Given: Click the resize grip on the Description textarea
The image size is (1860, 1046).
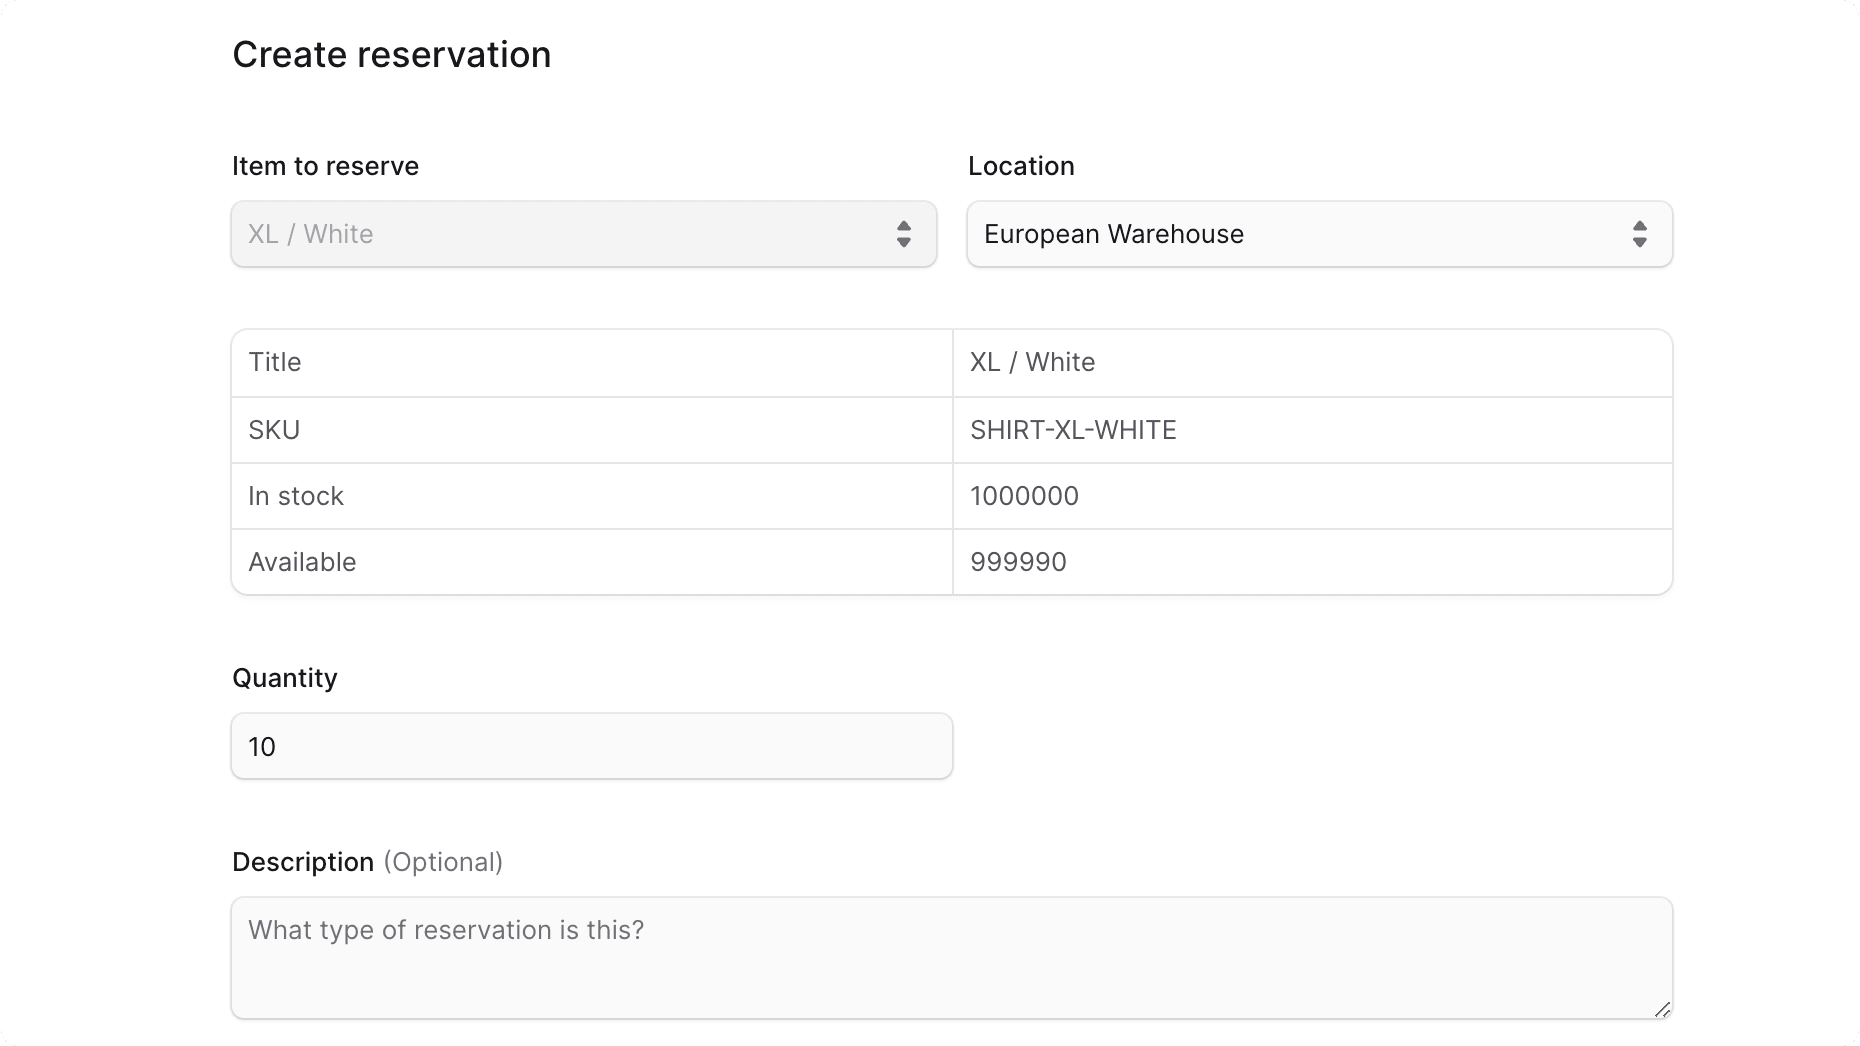Looking at the screenshot, I should [1663, 1010].
